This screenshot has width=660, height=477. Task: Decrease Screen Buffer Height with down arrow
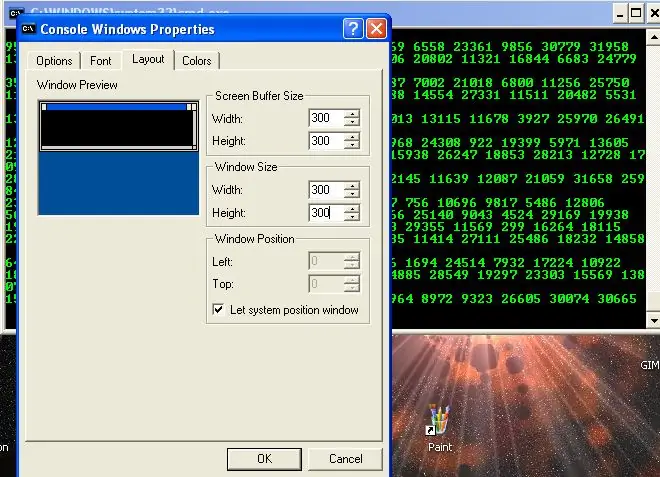point(352,144)
